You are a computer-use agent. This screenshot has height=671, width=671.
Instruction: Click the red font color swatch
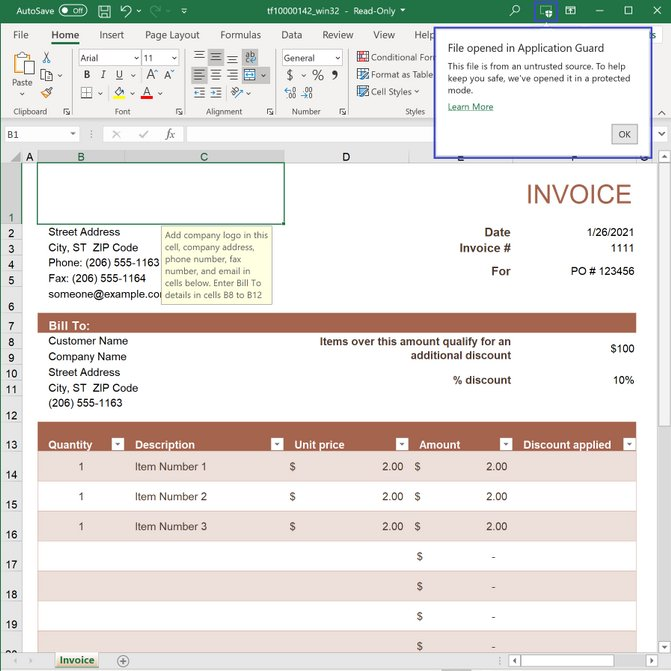tap(146, 93)
